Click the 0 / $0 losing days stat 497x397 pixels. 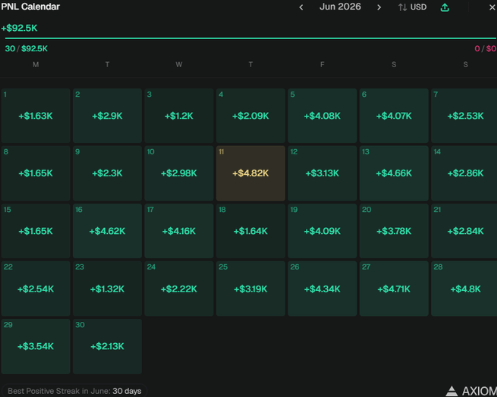(485, 49)
